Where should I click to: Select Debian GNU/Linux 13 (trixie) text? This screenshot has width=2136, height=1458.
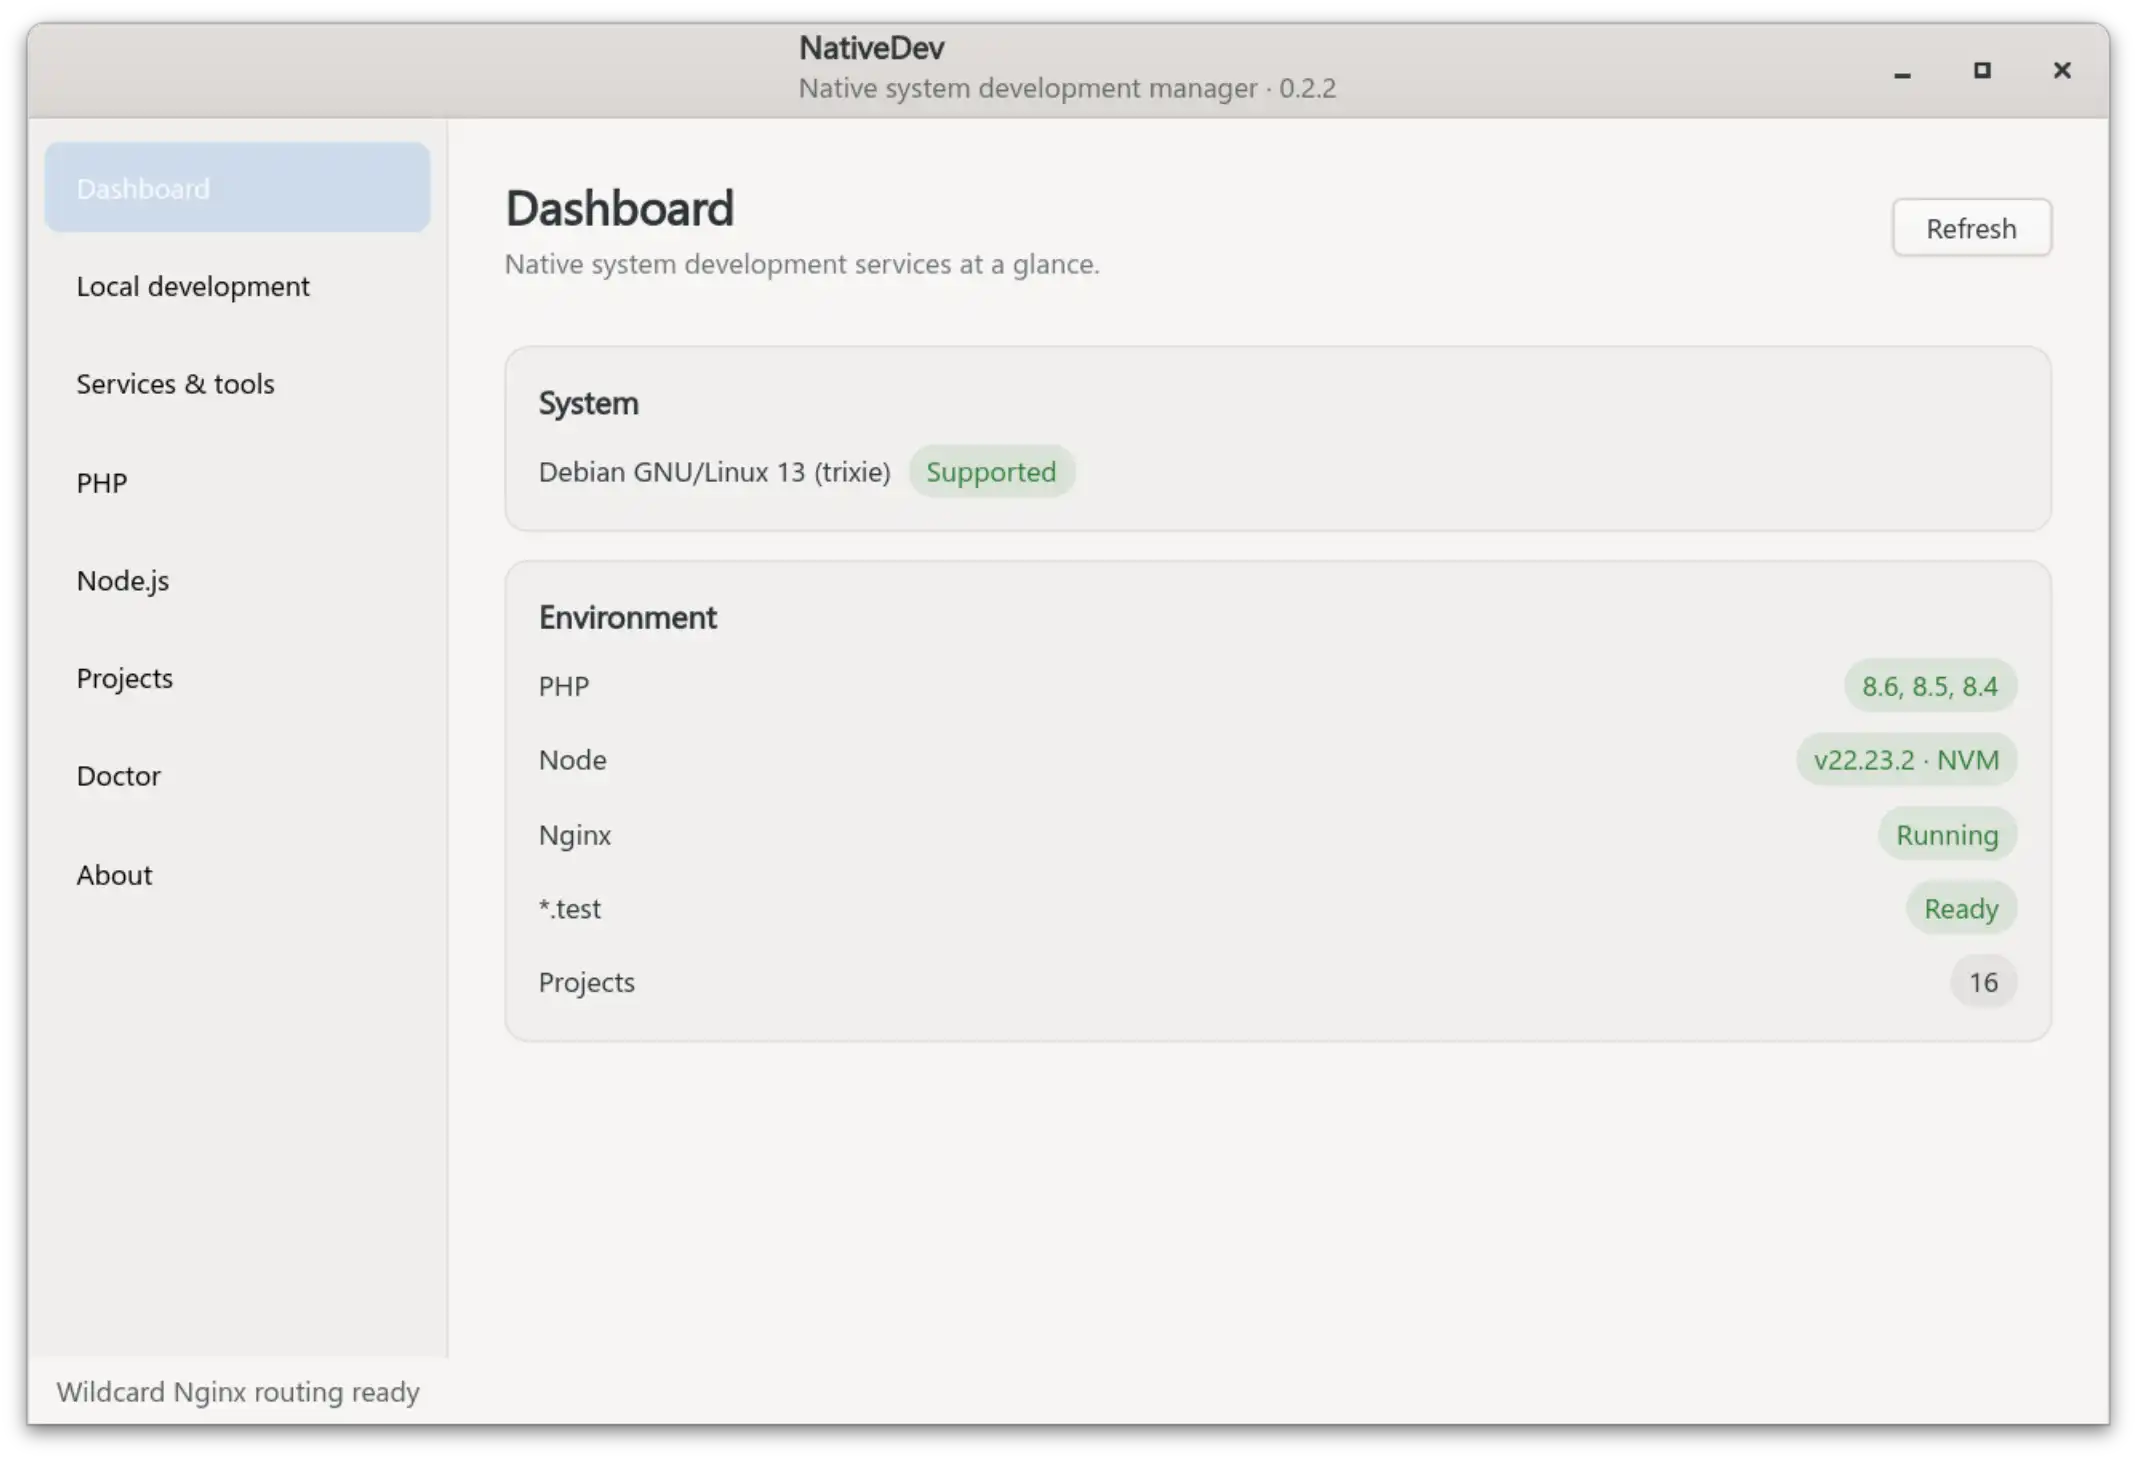[x=714, y=471]
